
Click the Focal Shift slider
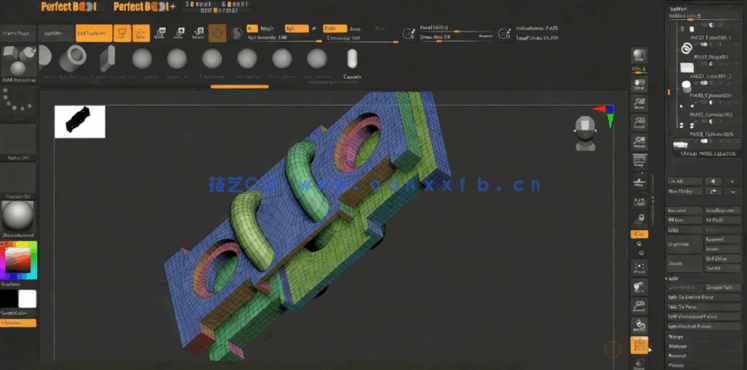click(457, 29)
